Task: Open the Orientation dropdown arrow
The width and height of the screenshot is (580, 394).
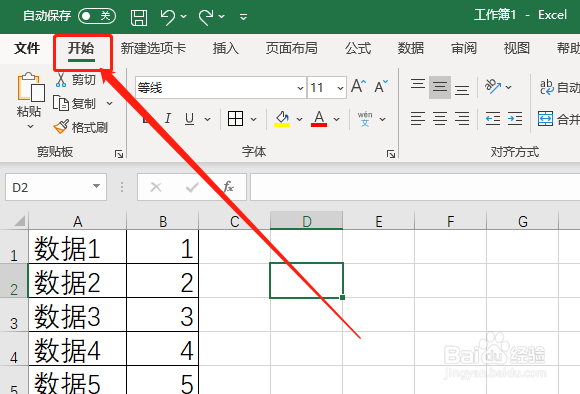Action: click(509, 87)
